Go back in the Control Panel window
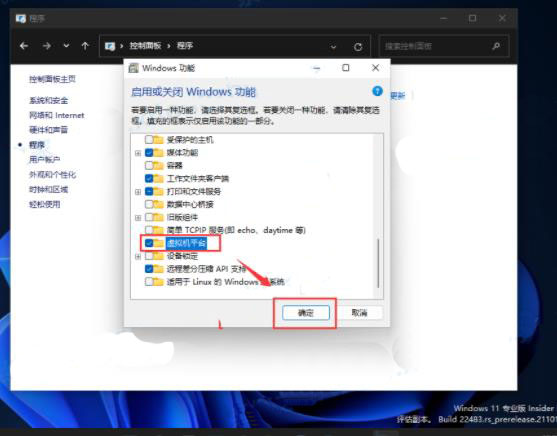 (x=24, y=46)
